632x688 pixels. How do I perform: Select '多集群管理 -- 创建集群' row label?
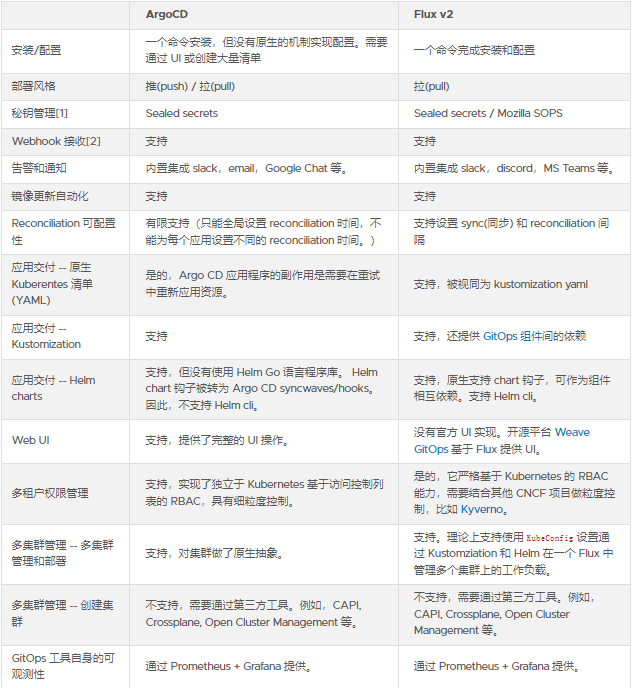click(63, 613)
